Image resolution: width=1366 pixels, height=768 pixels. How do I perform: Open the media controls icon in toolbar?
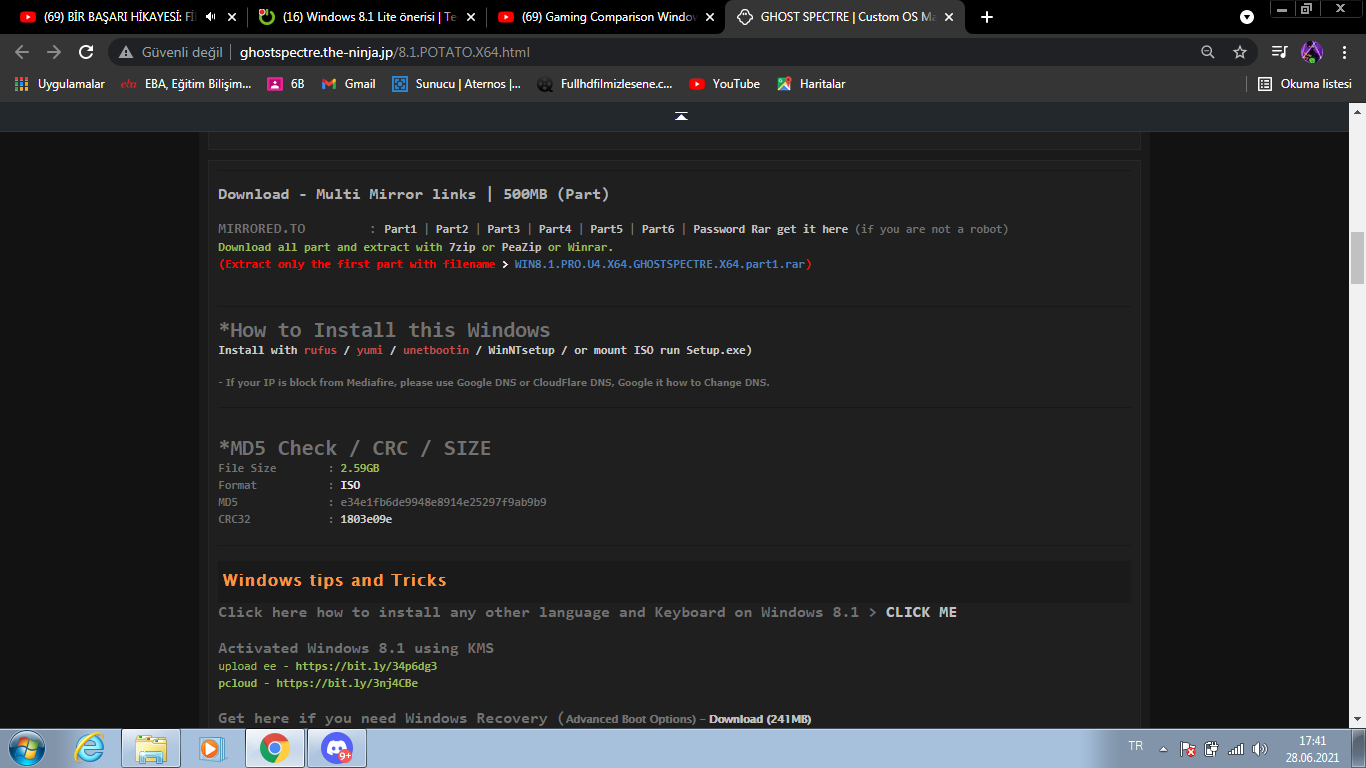(1280, 52)
